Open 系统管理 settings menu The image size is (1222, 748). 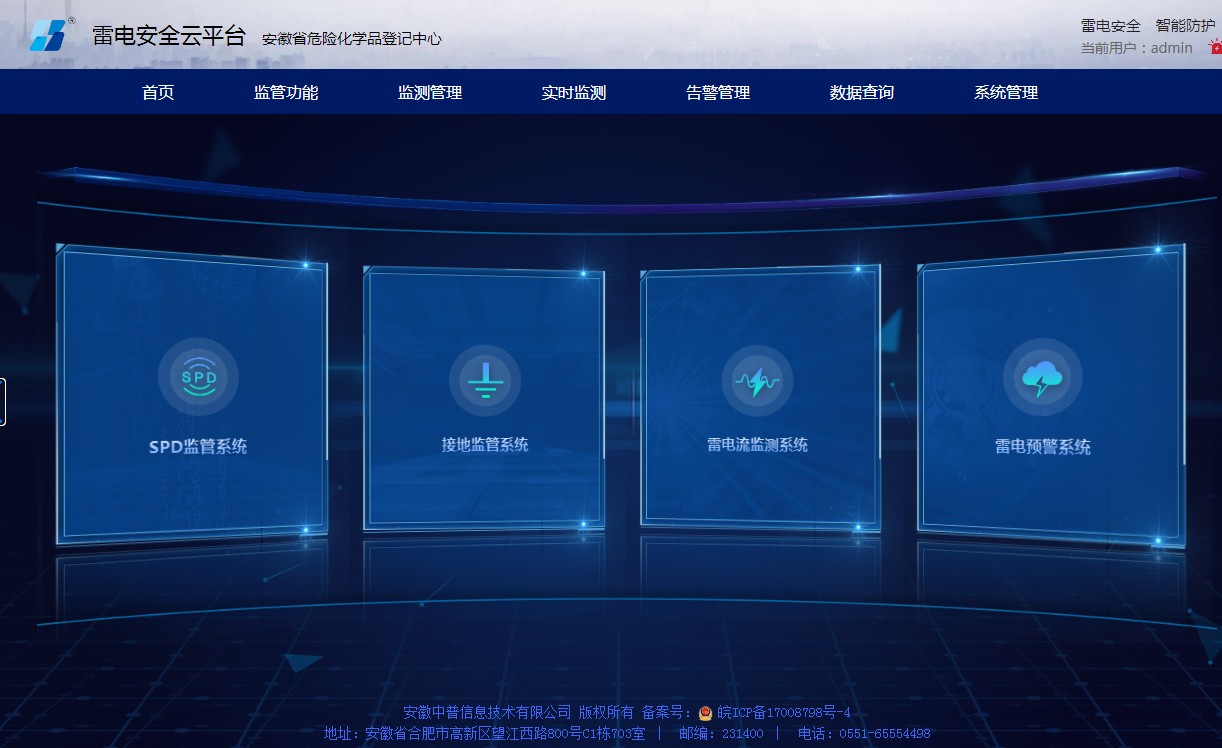(x=1005, y=92)
